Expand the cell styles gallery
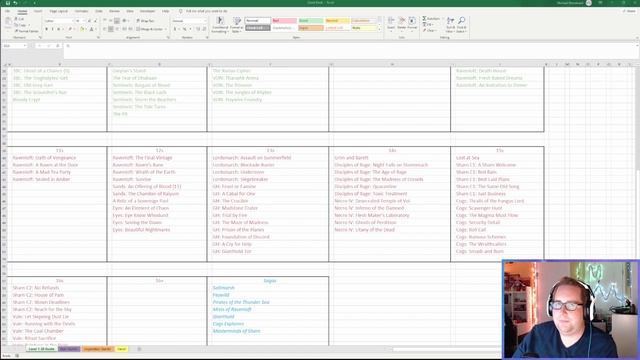Screen dimensions: 640x360 click(x=379, y=29)
